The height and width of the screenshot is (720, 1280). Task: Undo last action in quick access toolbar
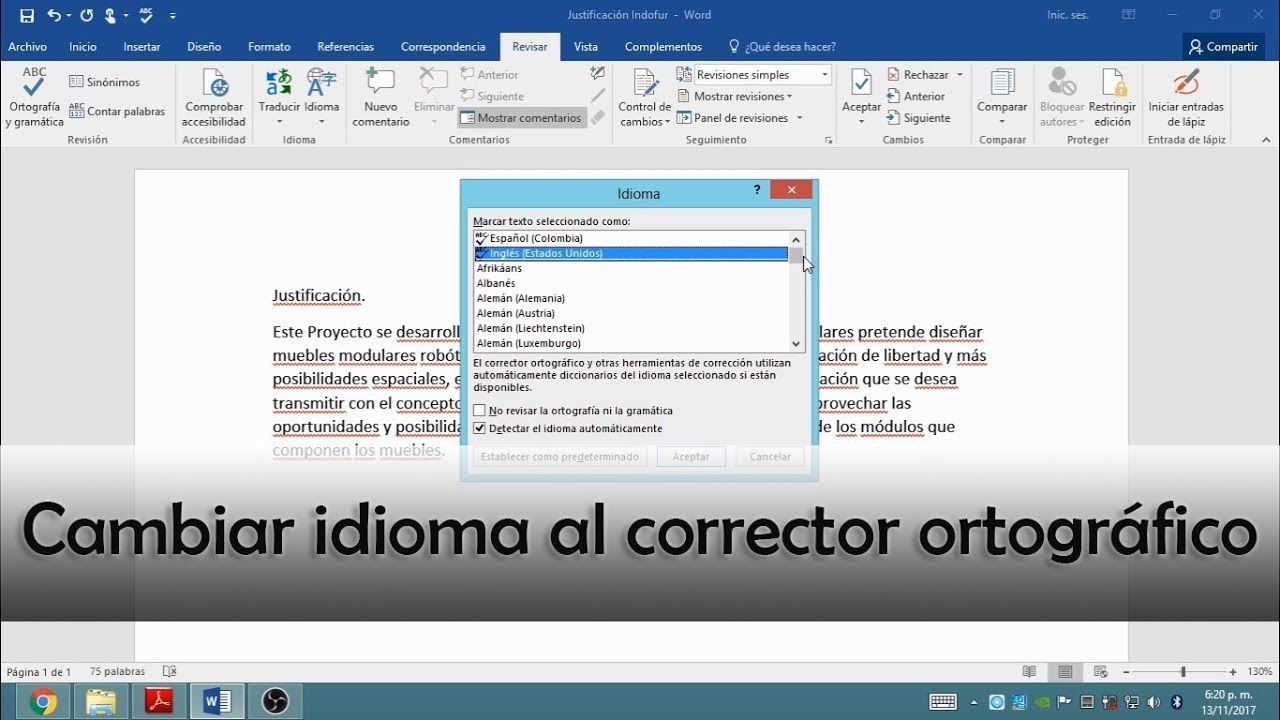54,15
